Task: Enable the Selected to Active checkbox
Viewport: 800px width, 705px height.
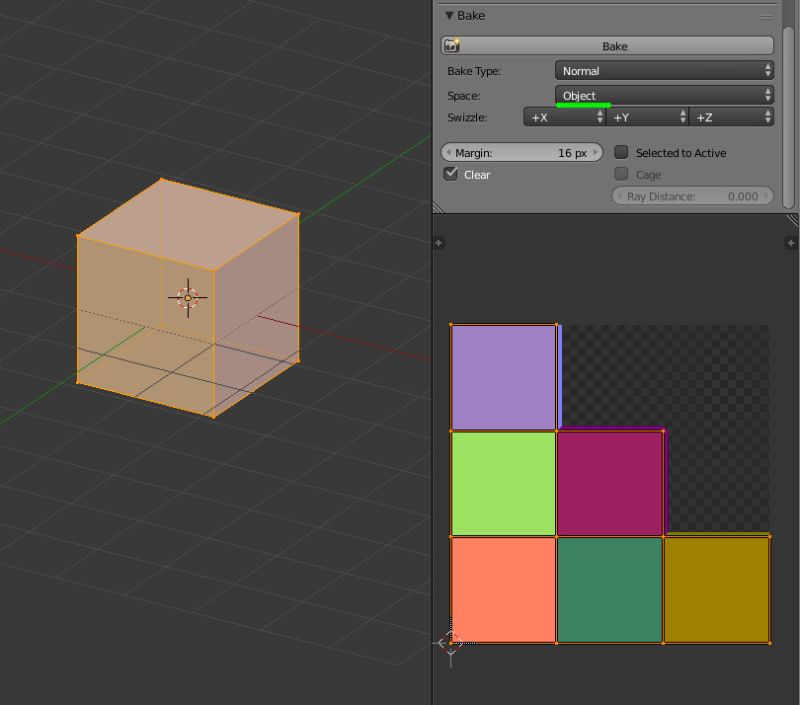Action: [620, 151]
